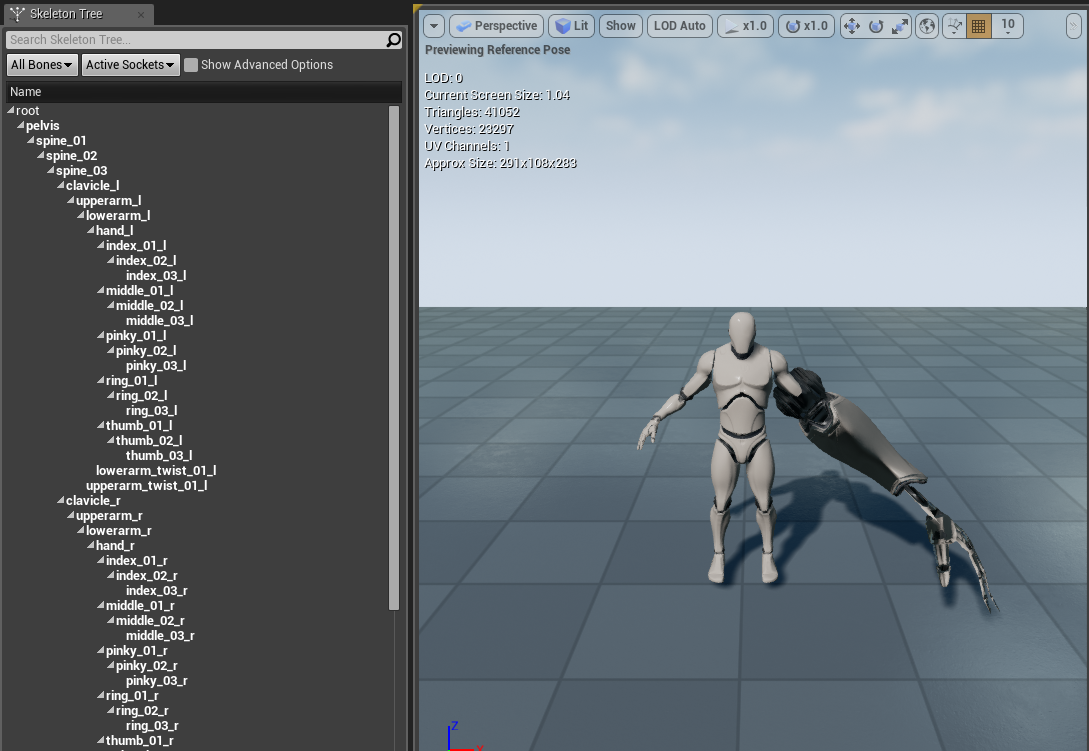Click the Name column header
This screenshot has width=1089, height=751.
click(x=204, y=92)
